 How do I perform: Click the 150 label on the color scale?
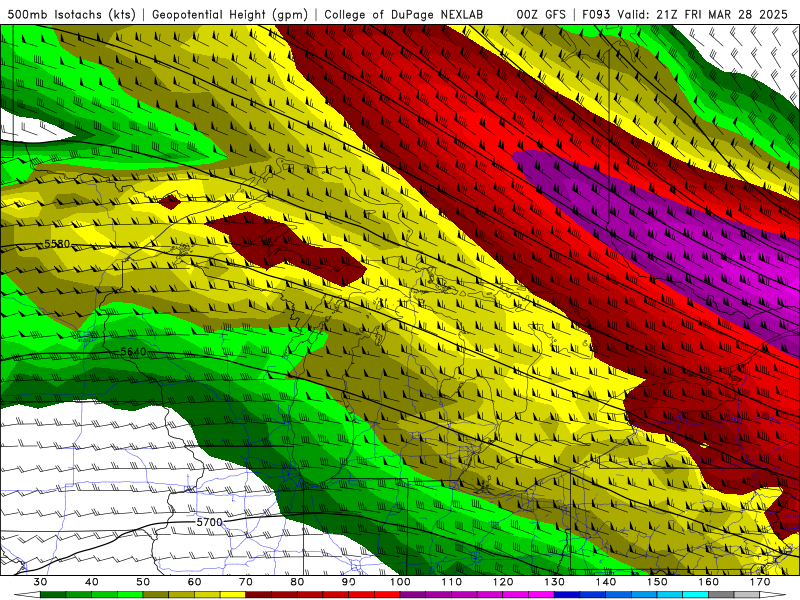(657, 582)
